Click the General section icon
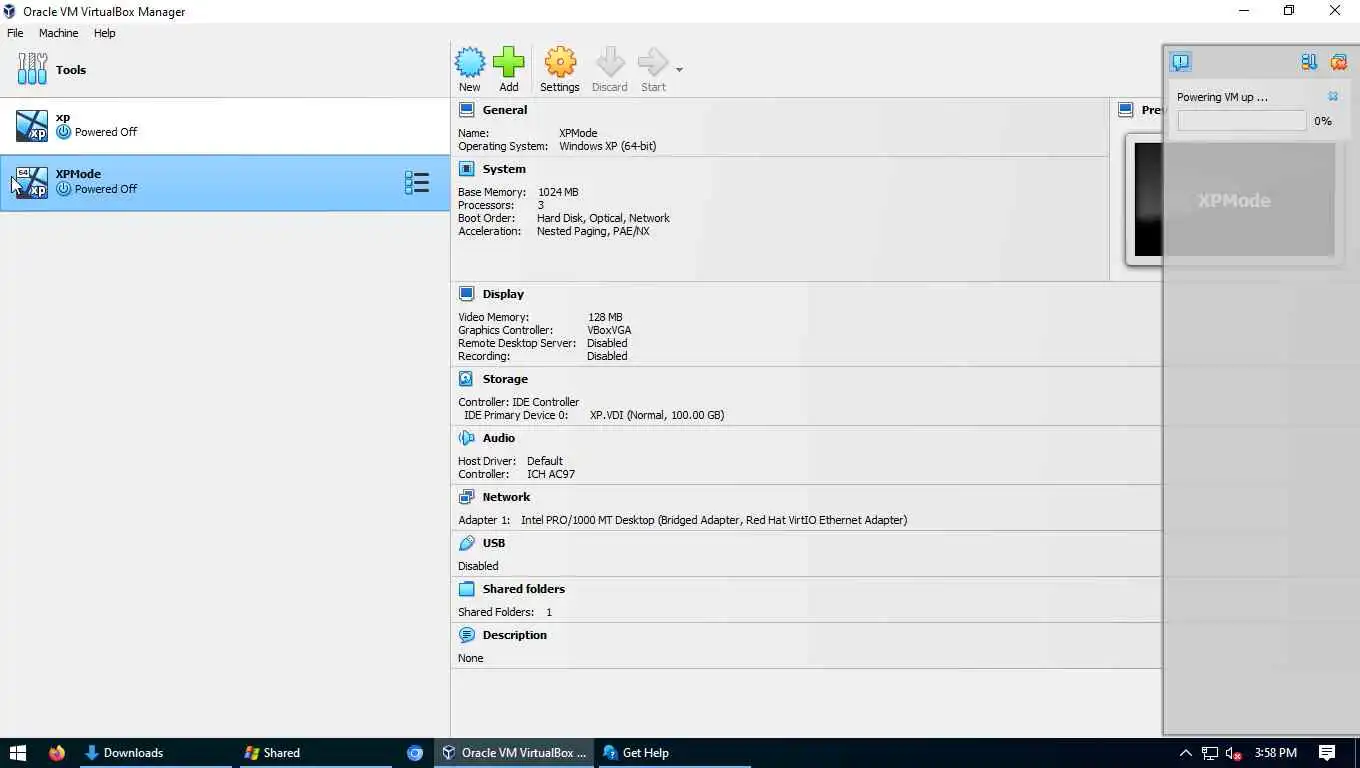Screen dimensions: 1360x768 point(466,110)
